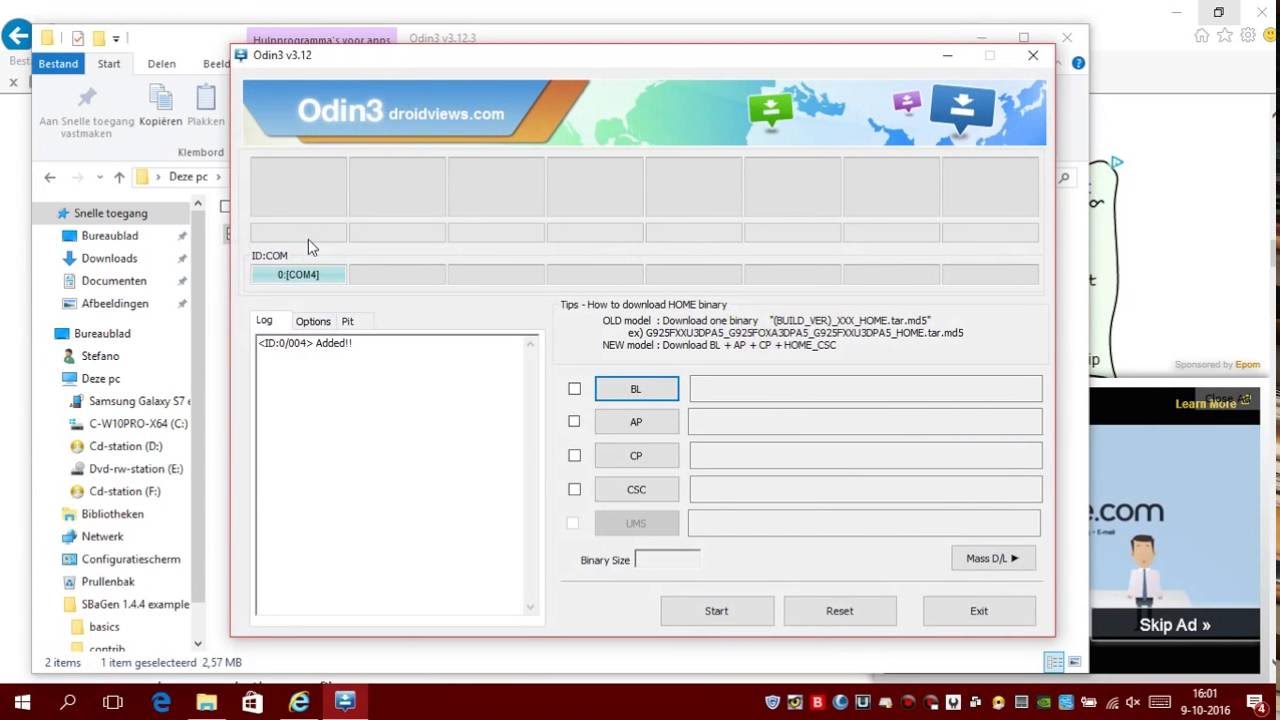The width and height of the screenshot is (1280, 720).
Task: Go back in Explorer navigation
Action: (x=50, y=177)
